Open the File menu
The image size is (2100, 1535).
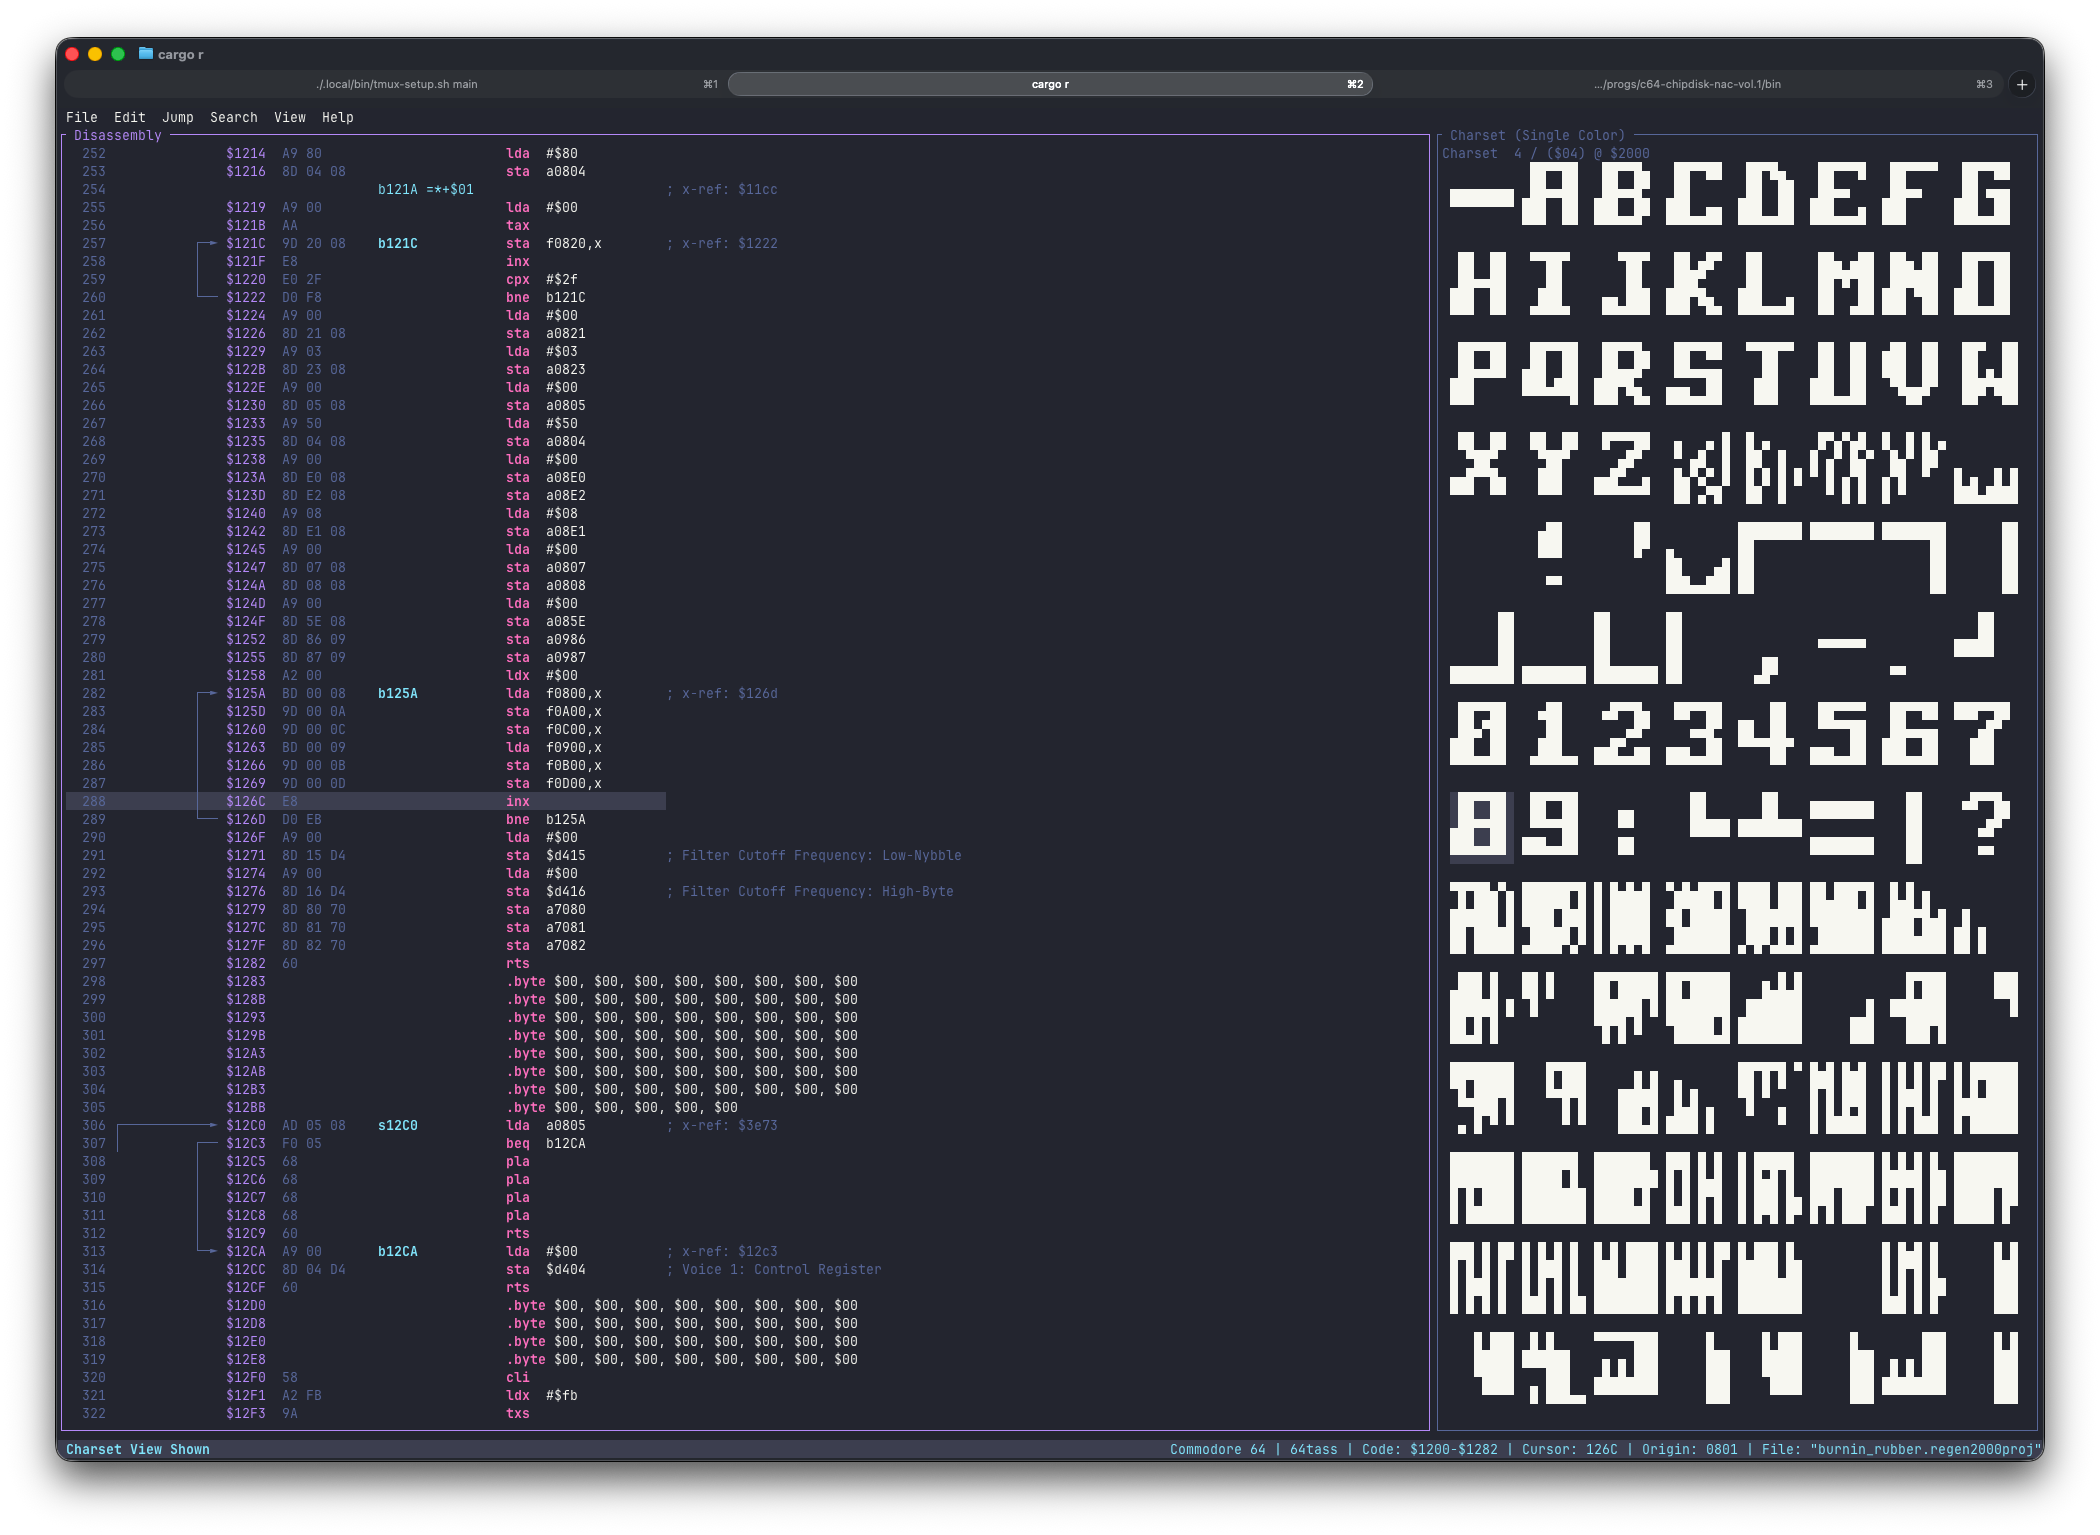82,117
